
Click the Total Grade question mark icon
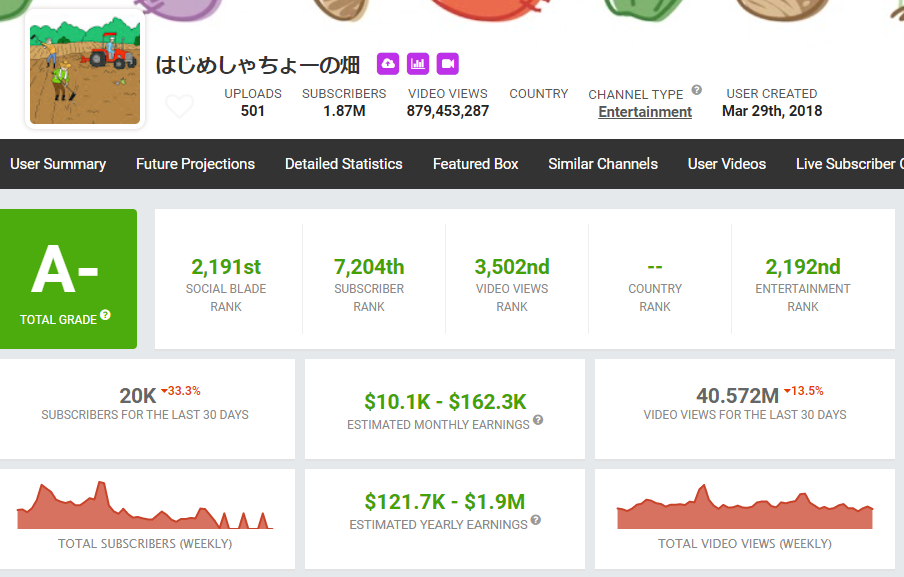pyautogui.click(x=105, y=316)
